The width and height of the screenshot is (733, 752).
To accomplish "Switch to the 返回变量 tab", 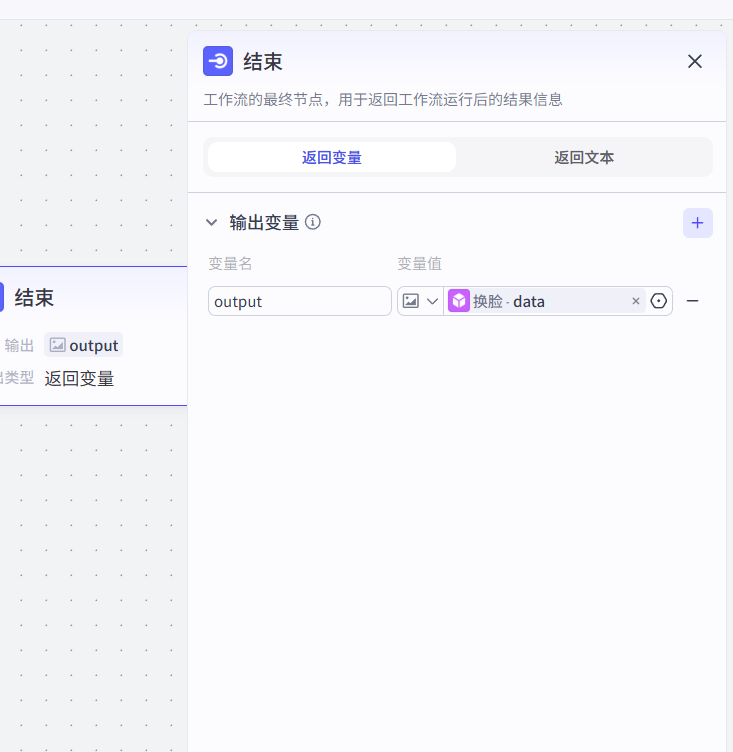I will (331, 157).
